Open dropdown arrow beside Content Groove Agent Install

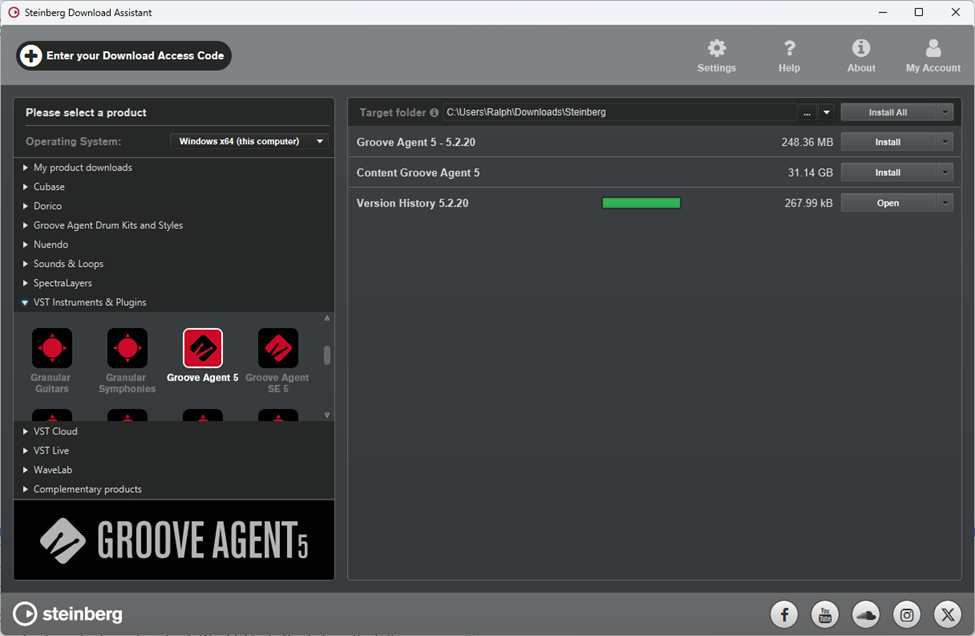pyautogui.click(x=945, y=172)
